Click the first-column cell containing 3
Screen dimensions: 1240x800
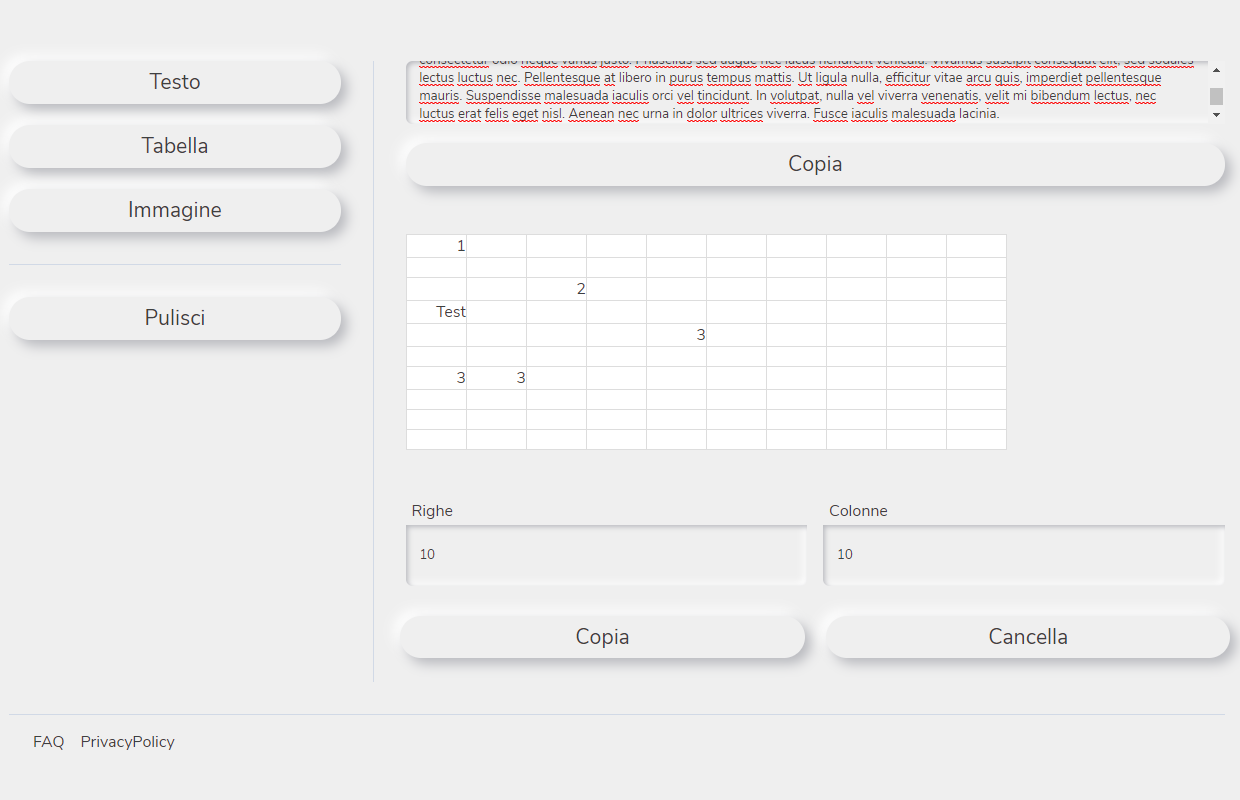pyautogui.click(x=437, y=378)
